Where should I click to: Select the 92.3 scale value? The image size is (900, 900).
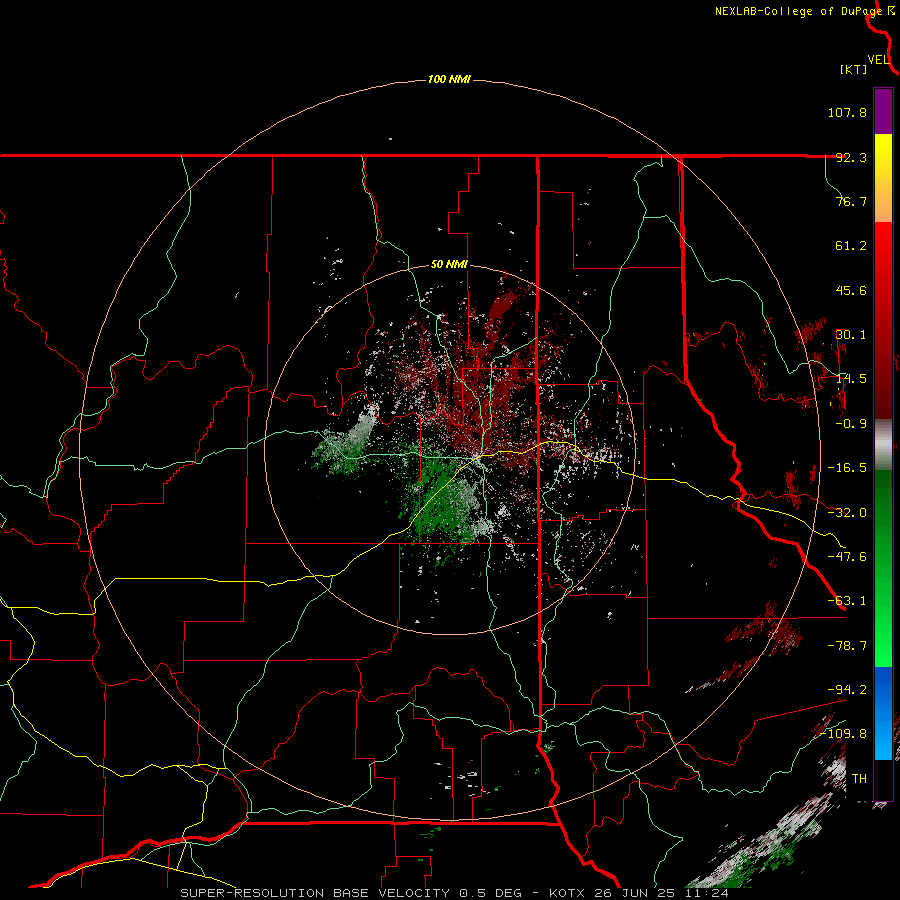(x=851, y=157)
